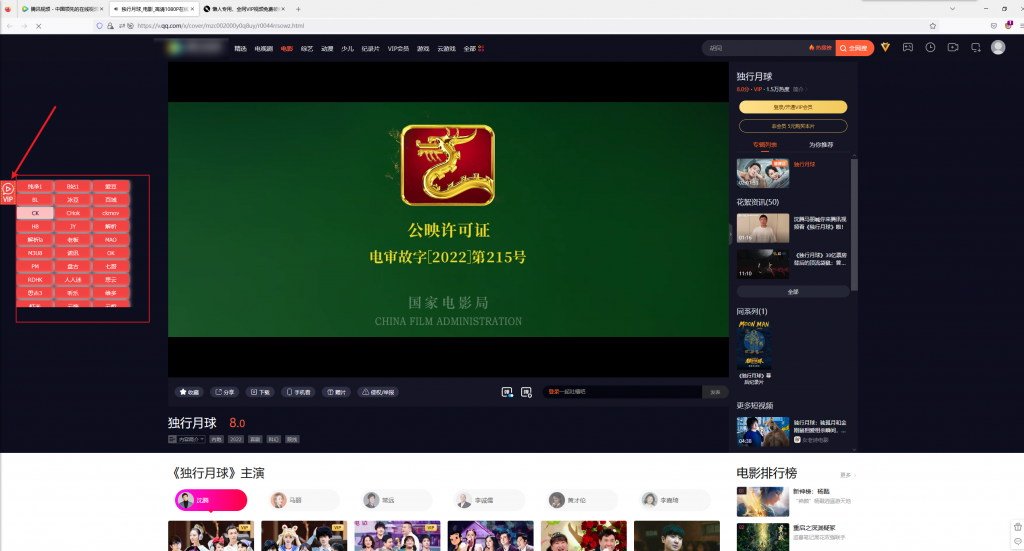The image size is (1024, 551).
Task: Click the browser address bar URL
Action: [x=221, y=25]
